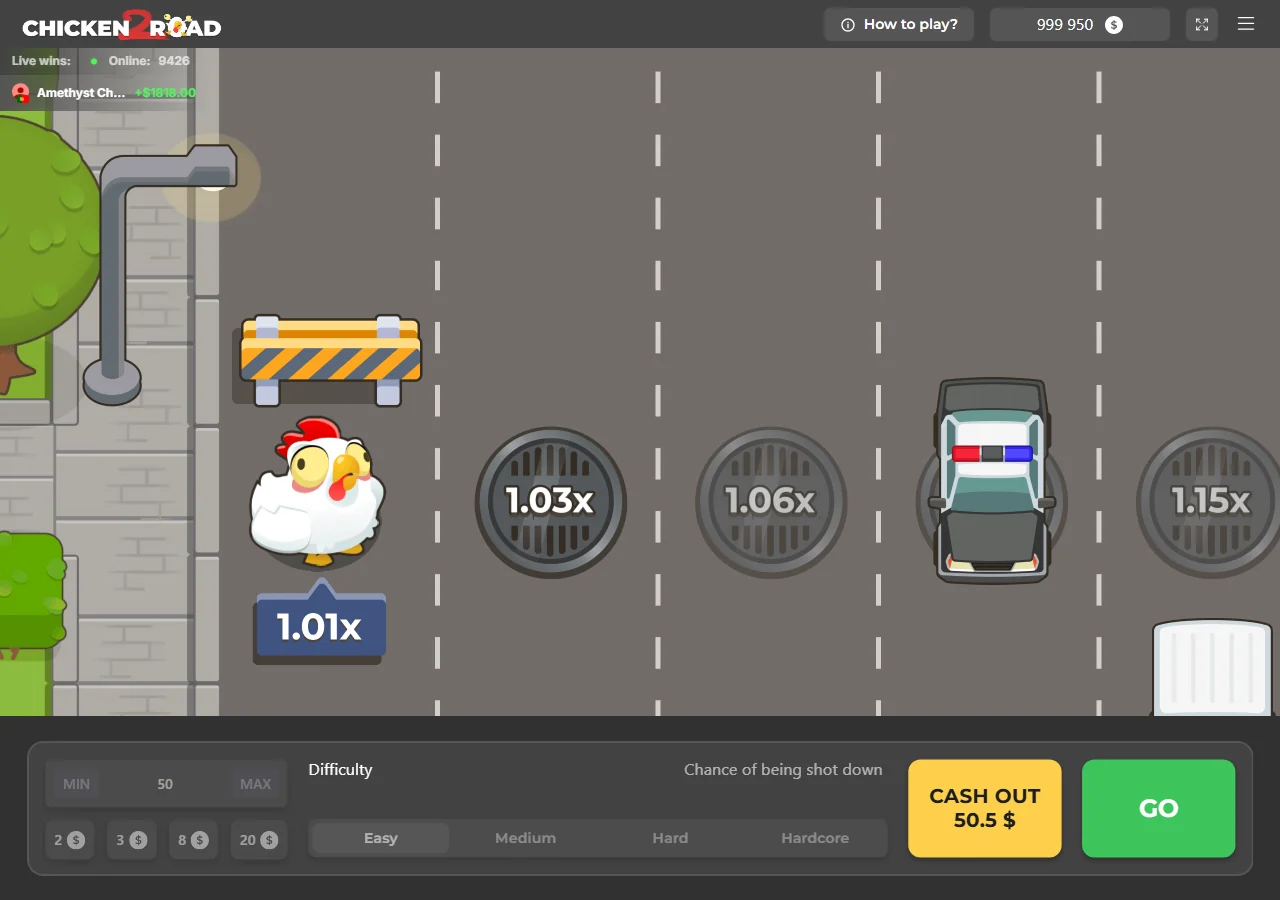Click the dollar coin icon beside balance
Viewport: 1280px width, 900px height.
[1113, 24]
